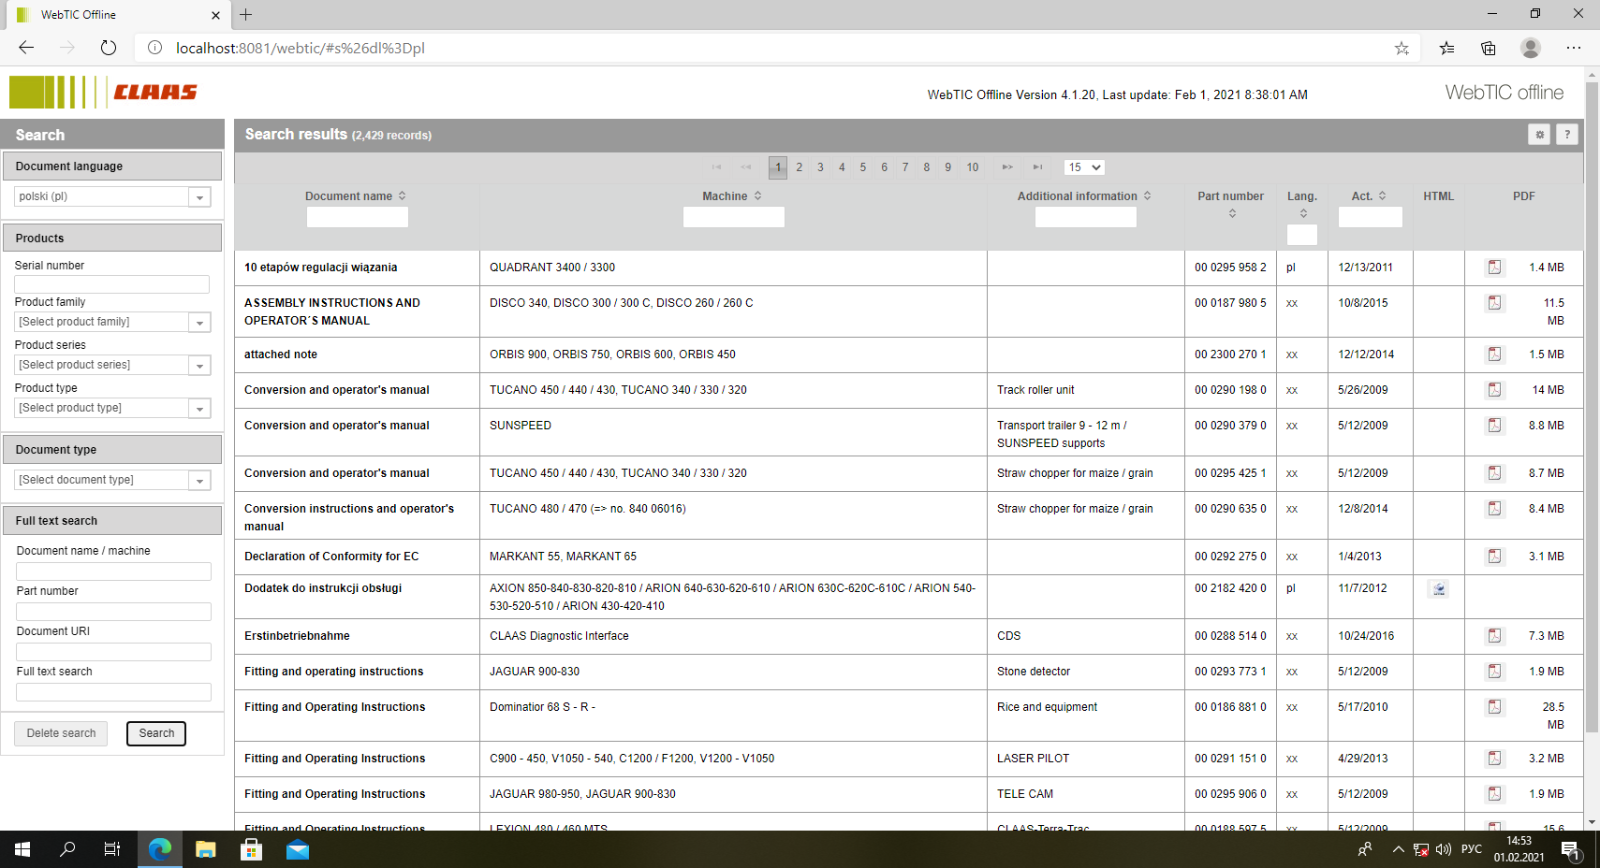Focus Document URI input field
This screenshot has height=868, width=1600.
pyautogui.click(x=114, y=651)
